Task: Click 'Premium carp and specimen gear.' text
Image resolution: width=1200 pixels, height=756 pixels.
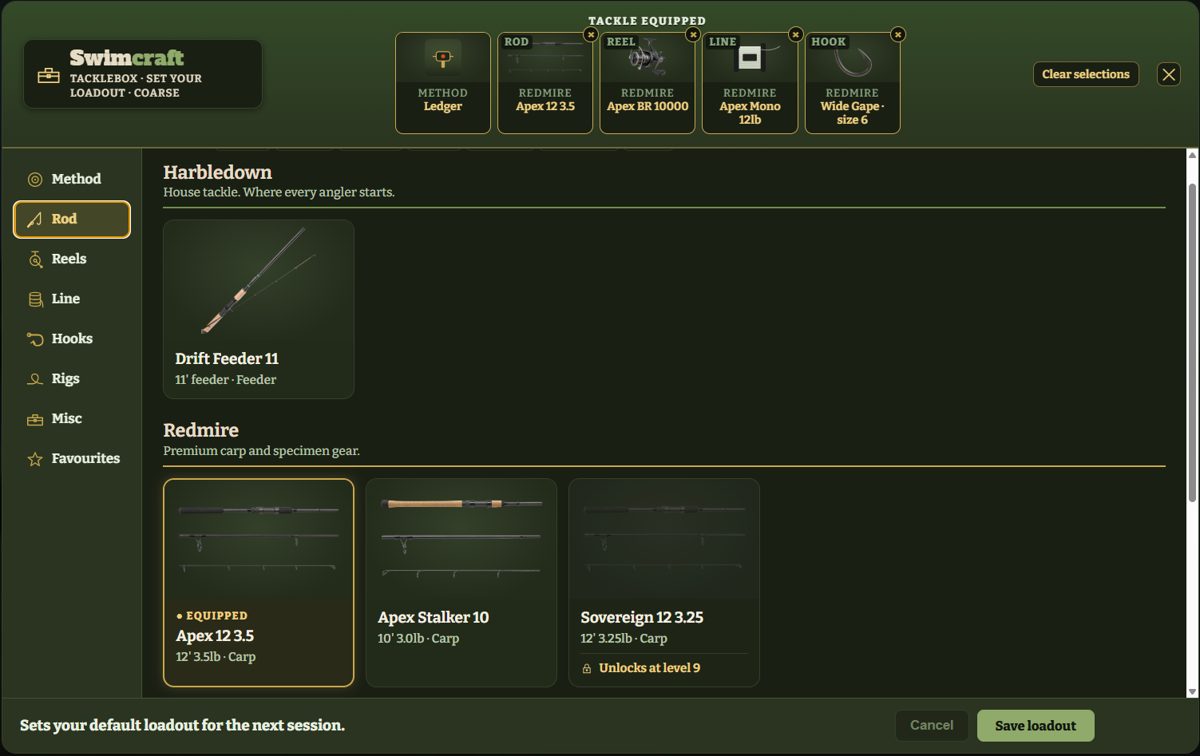Action: tap(262, 451)
